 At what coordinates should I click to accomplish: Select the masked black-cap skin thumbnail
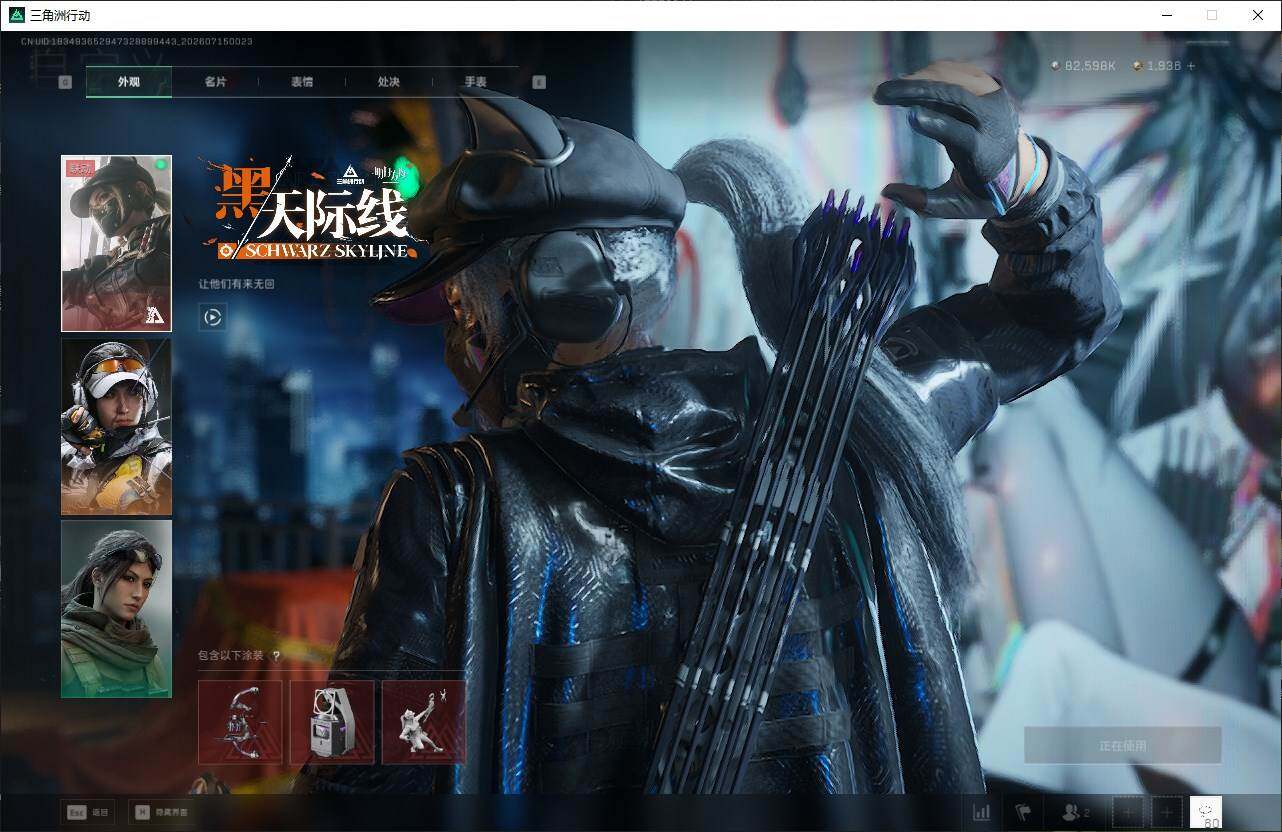coord(116,243)
